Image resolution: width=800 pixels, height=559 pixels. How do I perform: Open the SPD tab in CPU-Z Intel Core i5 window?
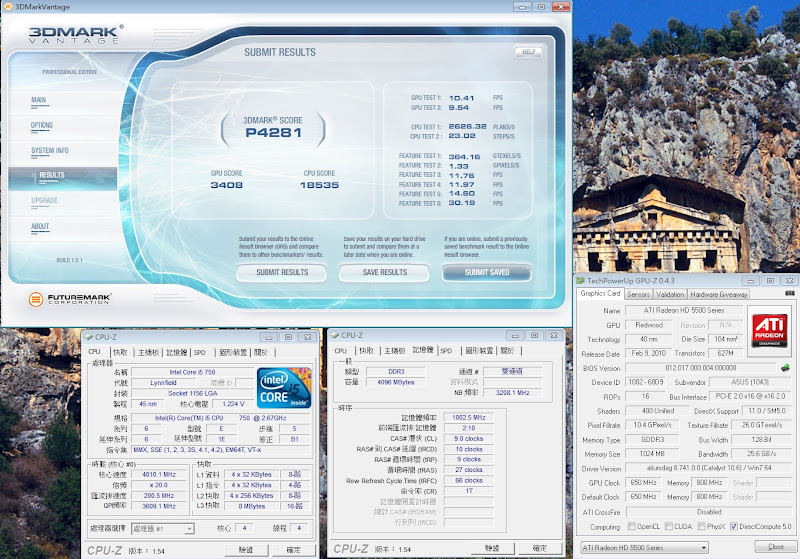tap(199, 352)
